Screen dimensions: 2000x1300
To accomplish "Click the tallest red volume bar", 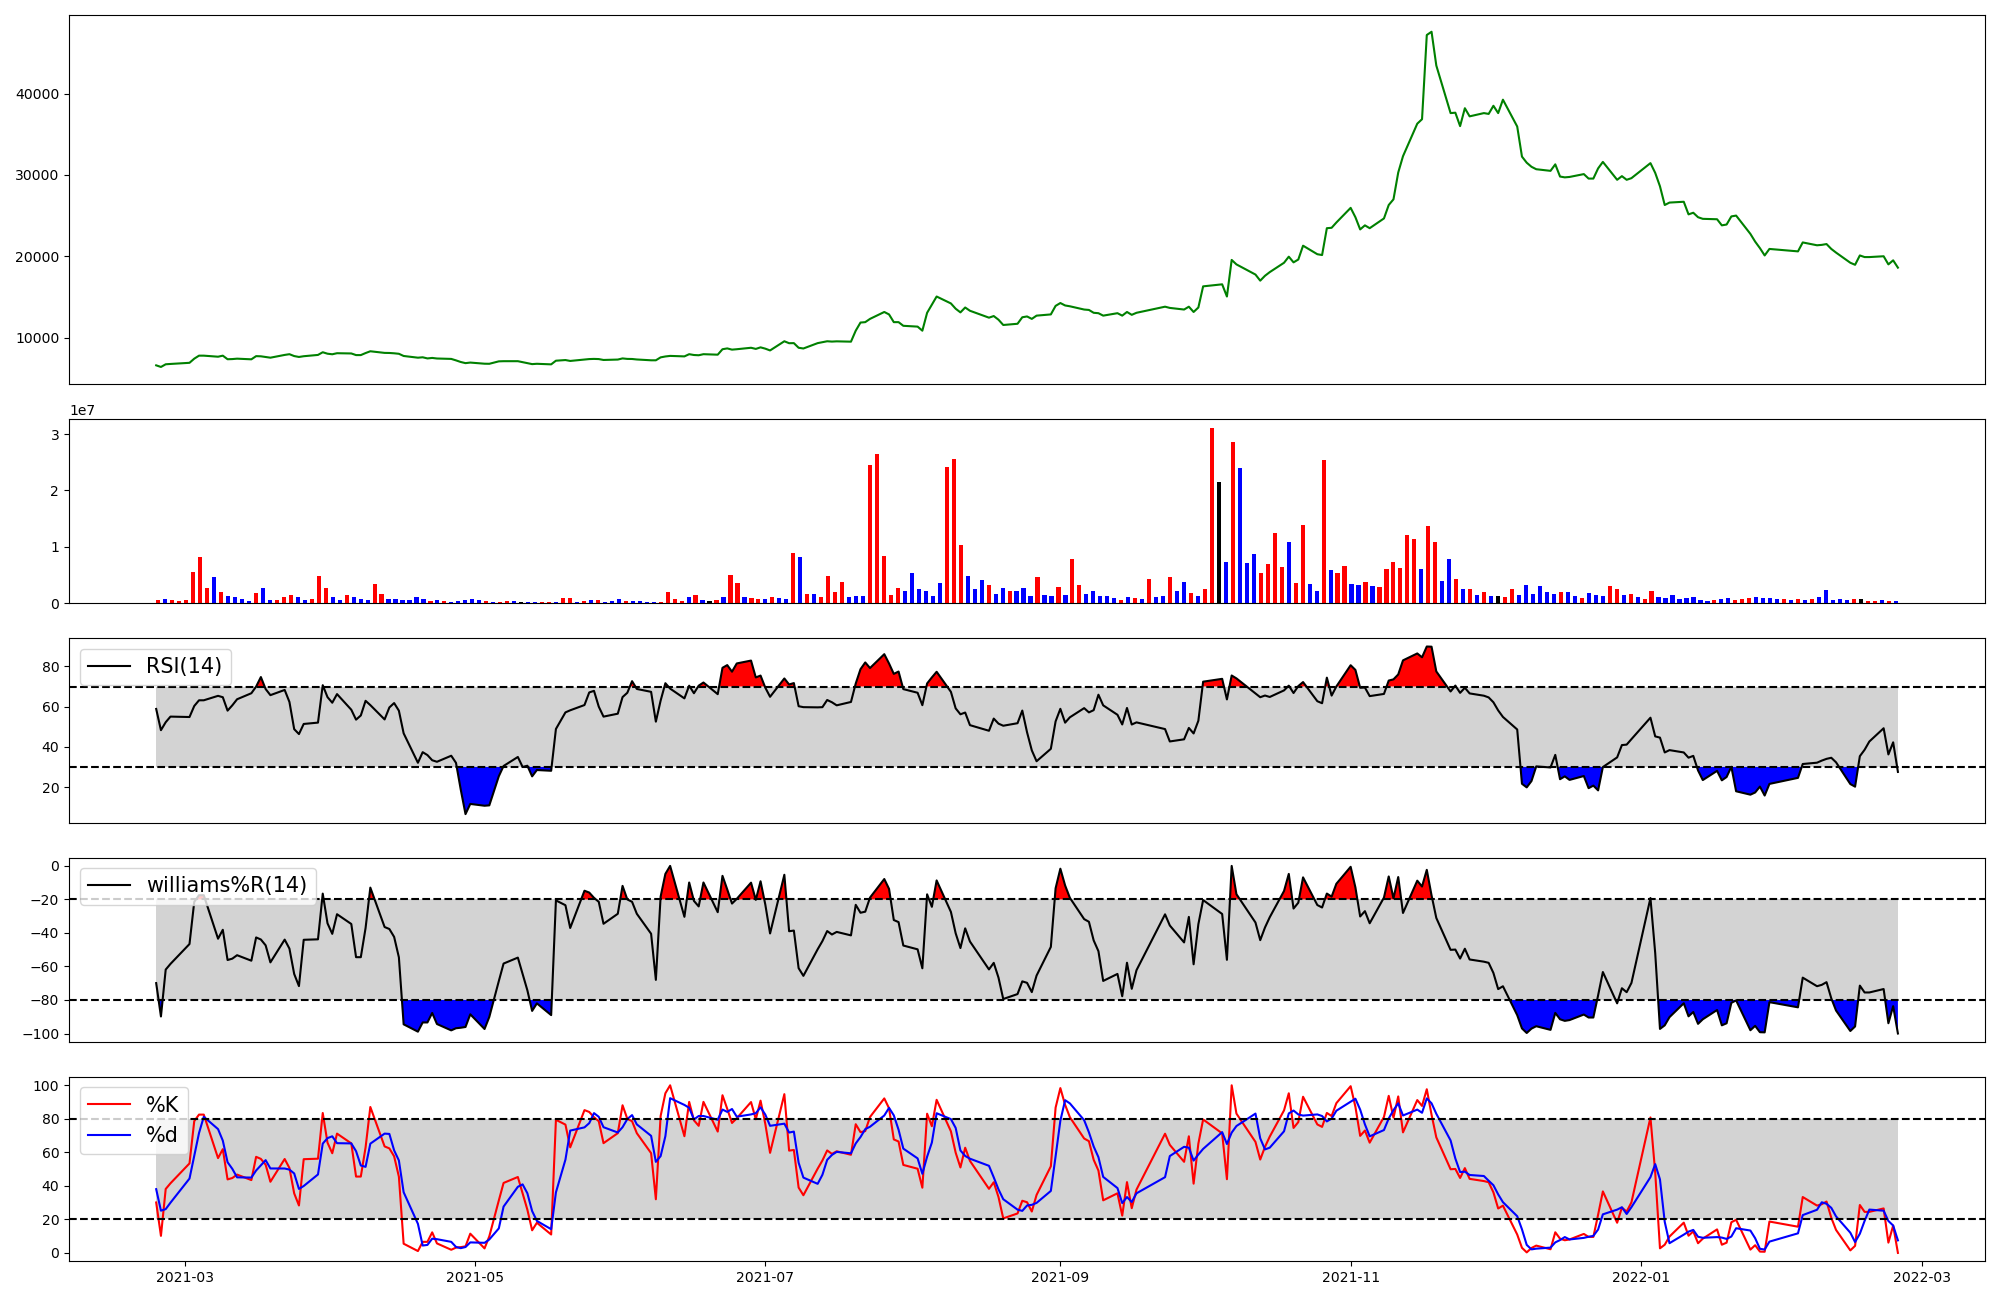I will 1211,515.
